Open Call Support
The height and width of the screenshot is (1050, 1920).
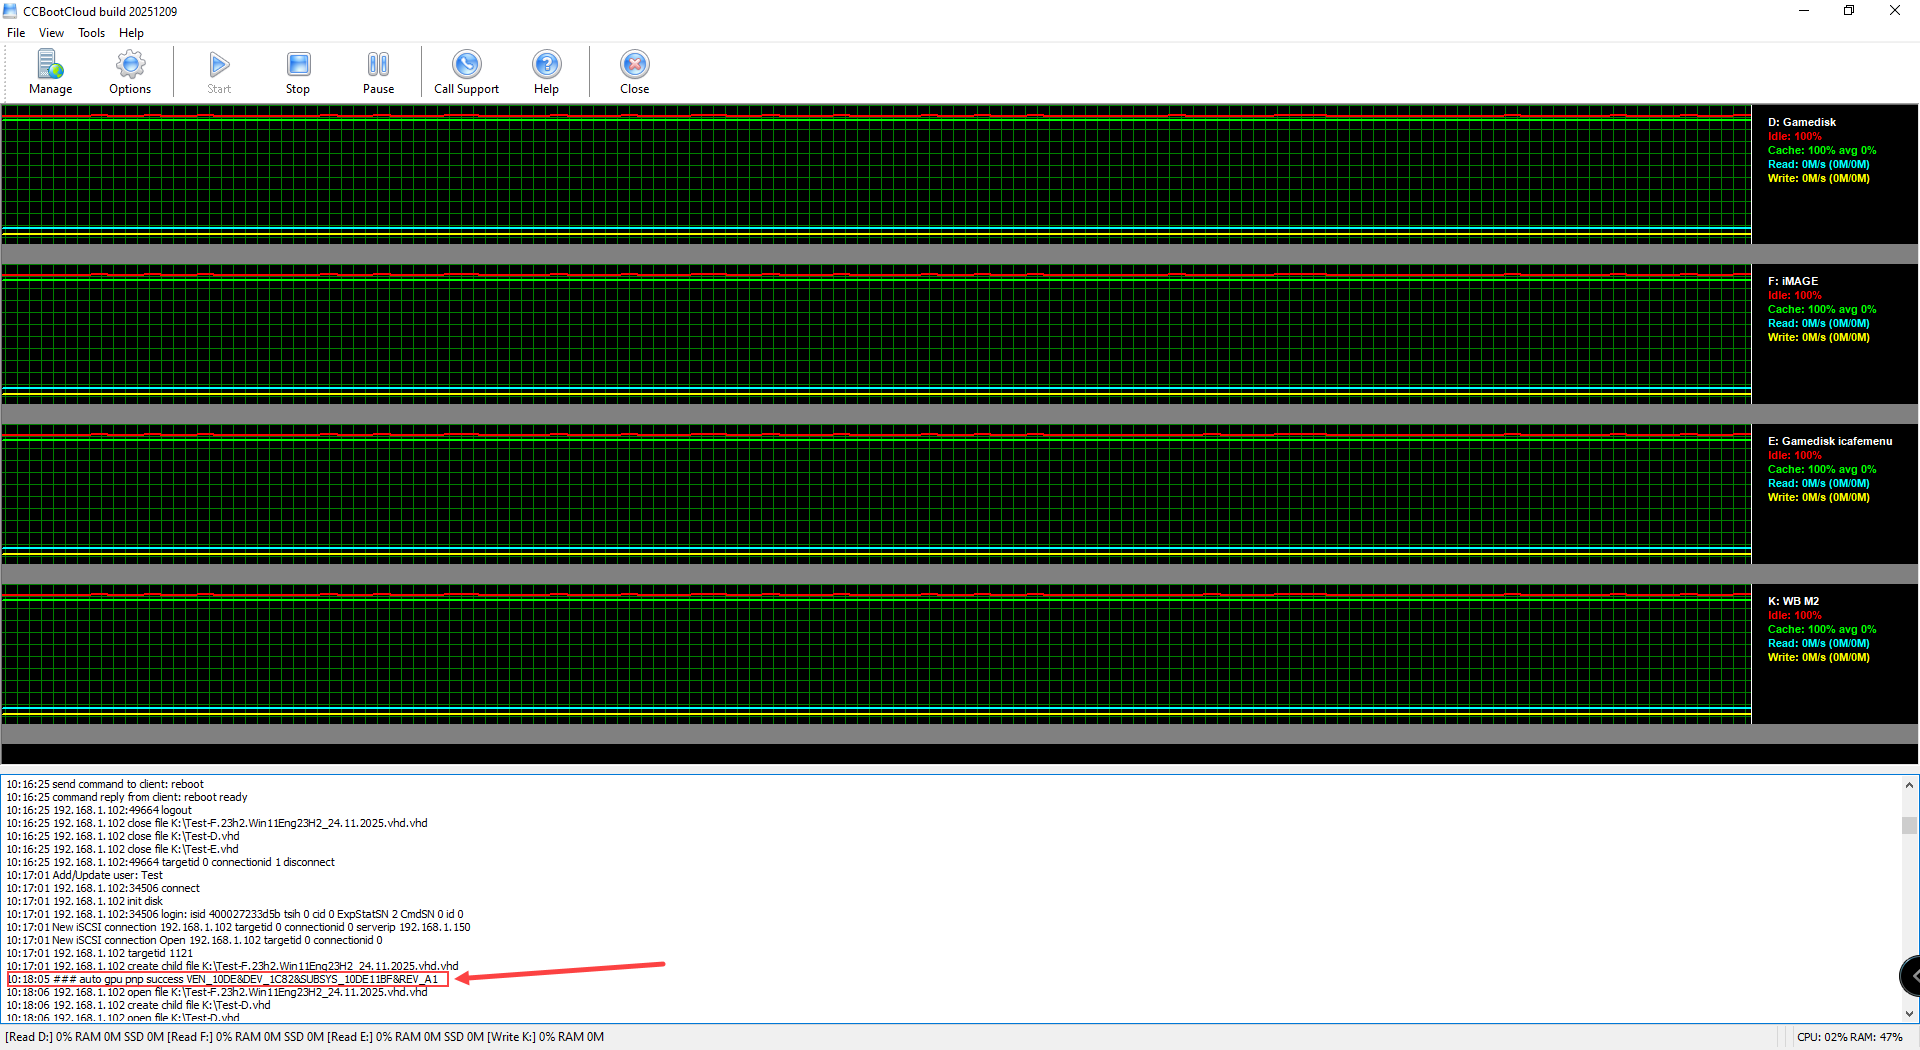click(466, 70)
